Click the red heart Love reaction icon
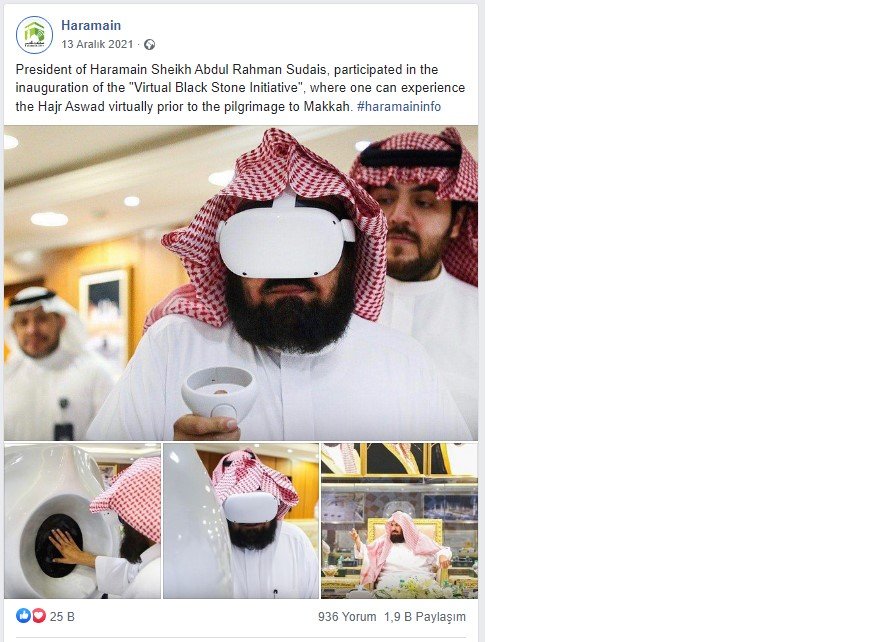The image size is (880, 642). [x=38, y=616]
